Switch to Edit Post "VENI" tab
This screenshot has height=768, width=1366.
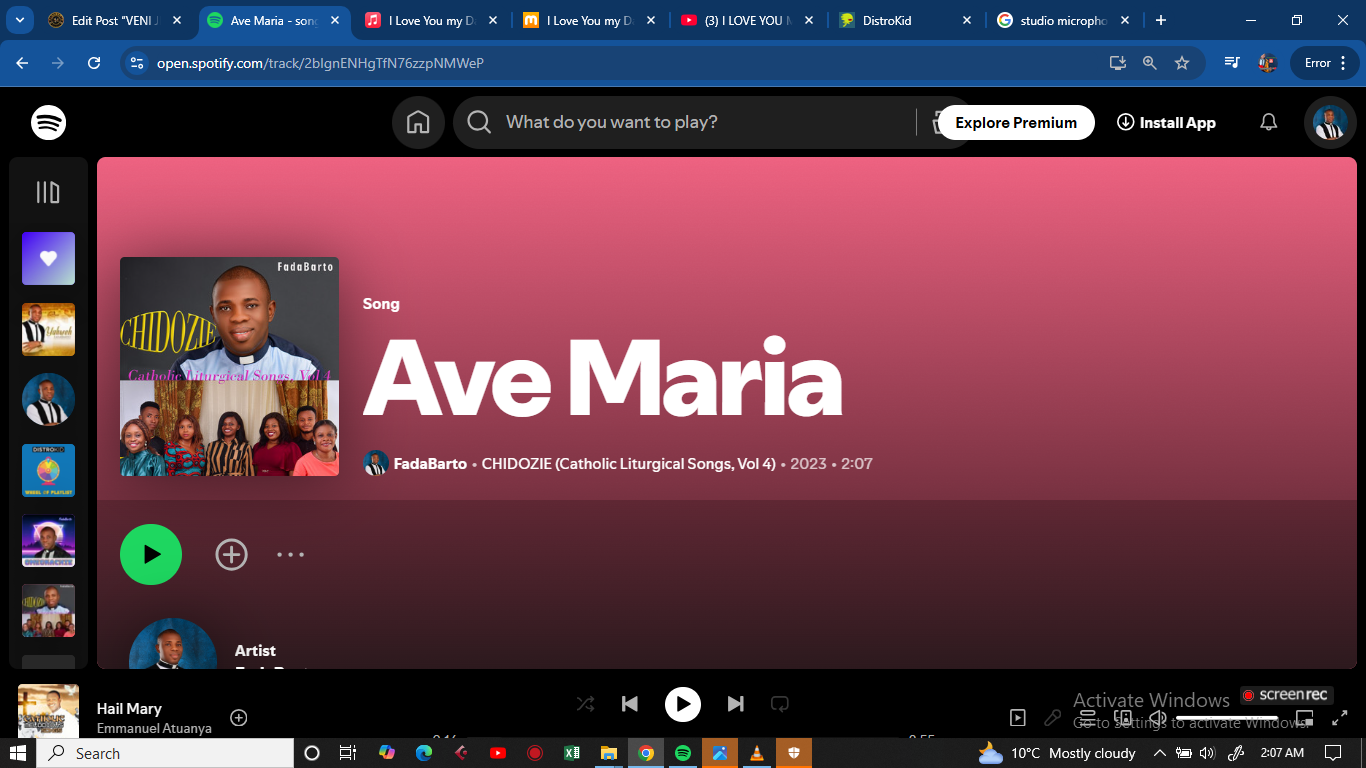(116, 20)
